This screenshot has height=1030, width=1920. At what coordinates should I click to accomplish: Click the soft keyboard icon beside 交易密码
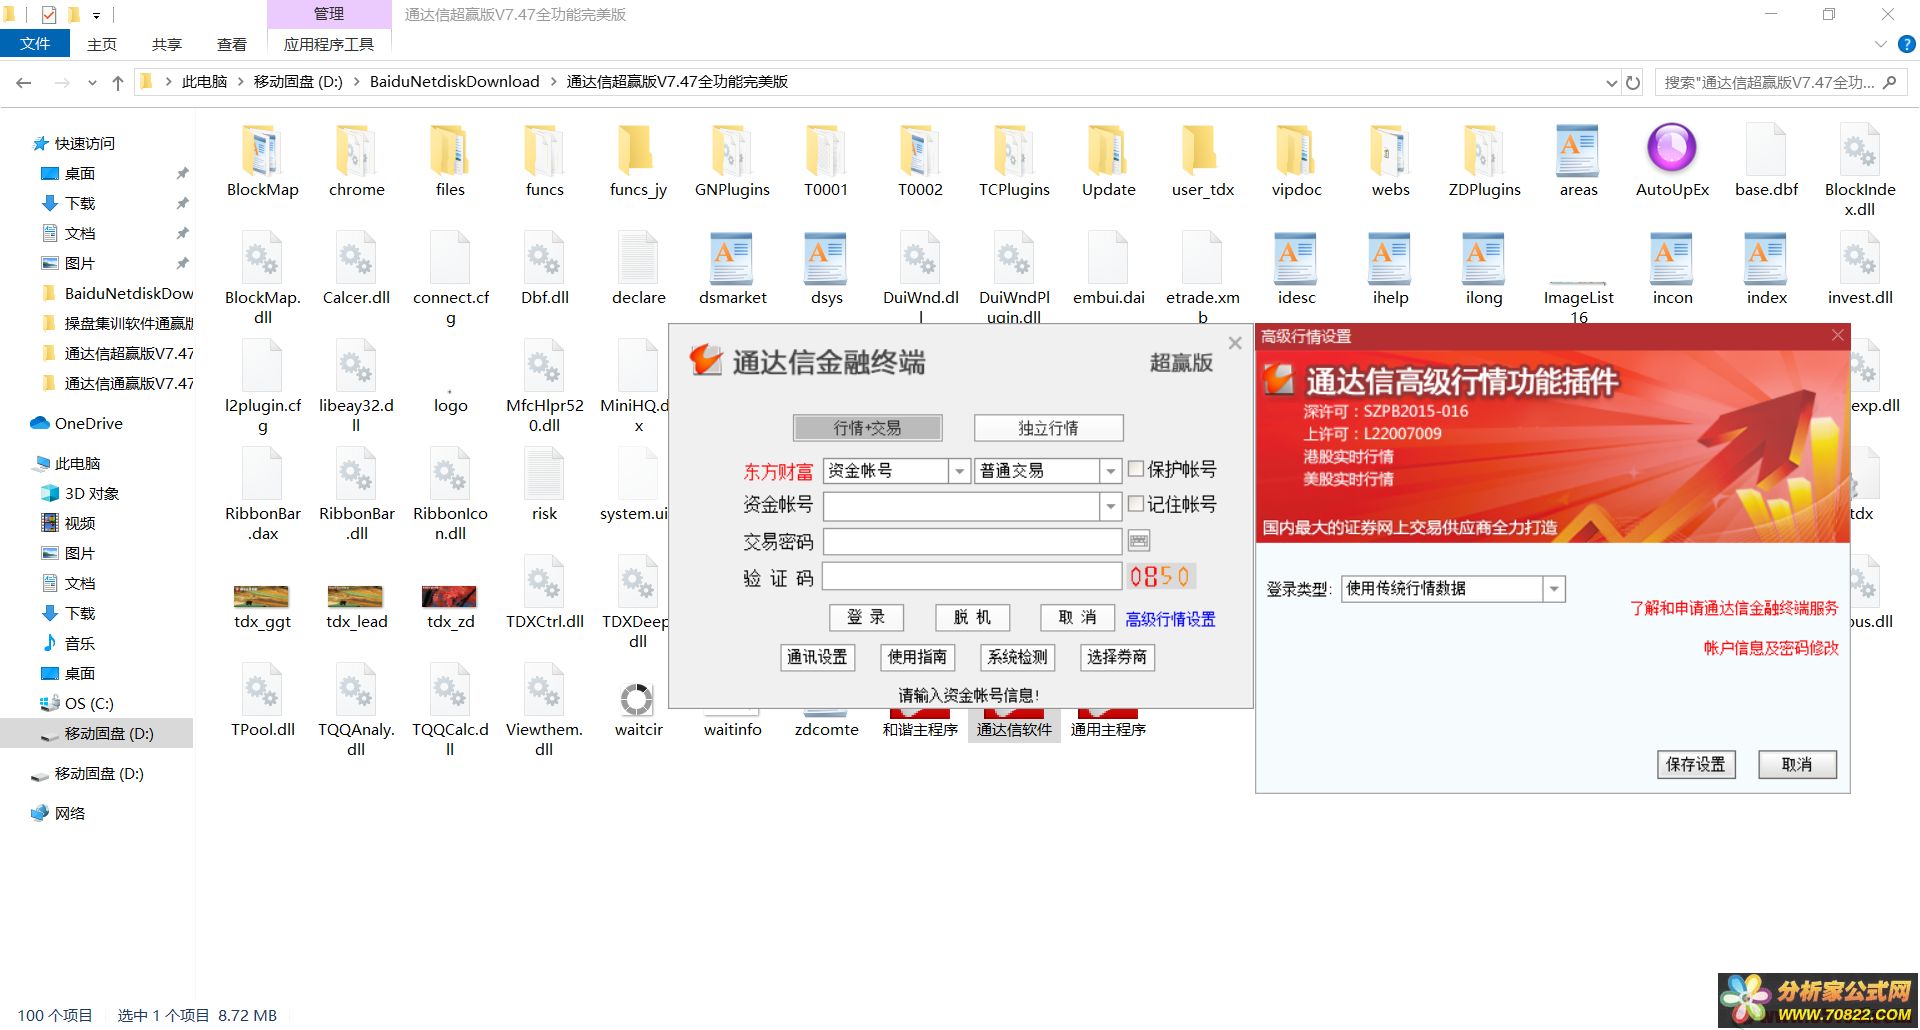(x=1138, y=541)
